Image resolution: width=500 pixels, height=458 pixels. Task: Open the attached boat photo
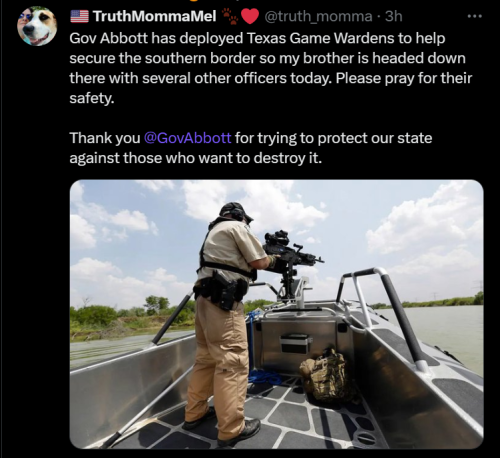tap(276, 314)
